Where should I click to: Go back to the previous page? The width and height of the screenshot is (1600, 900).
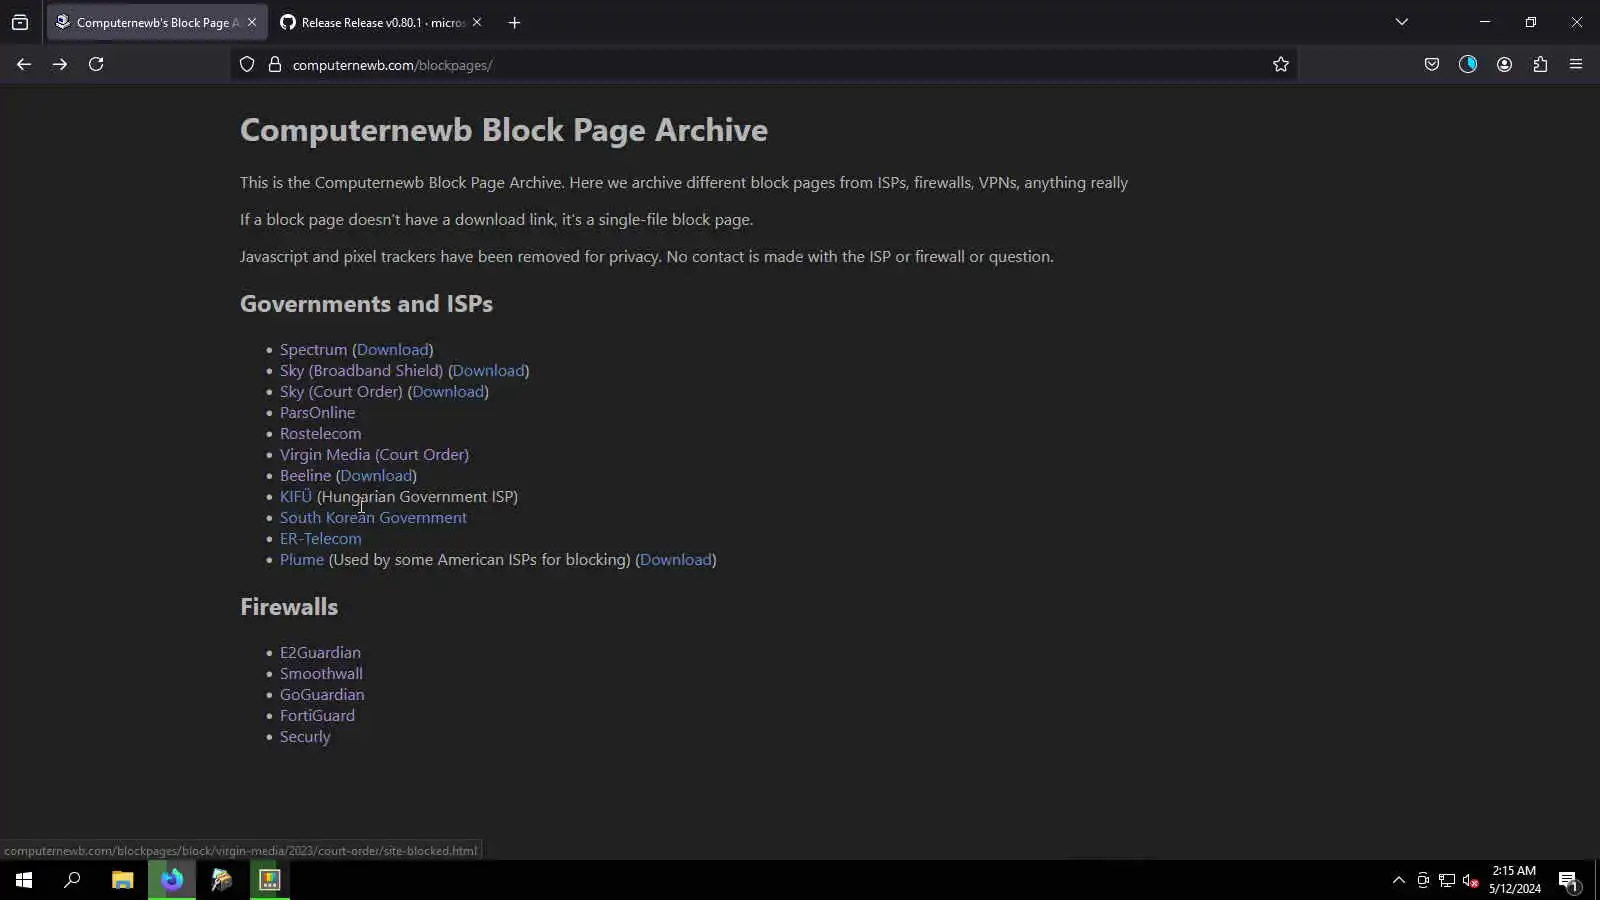click(24, 64)
